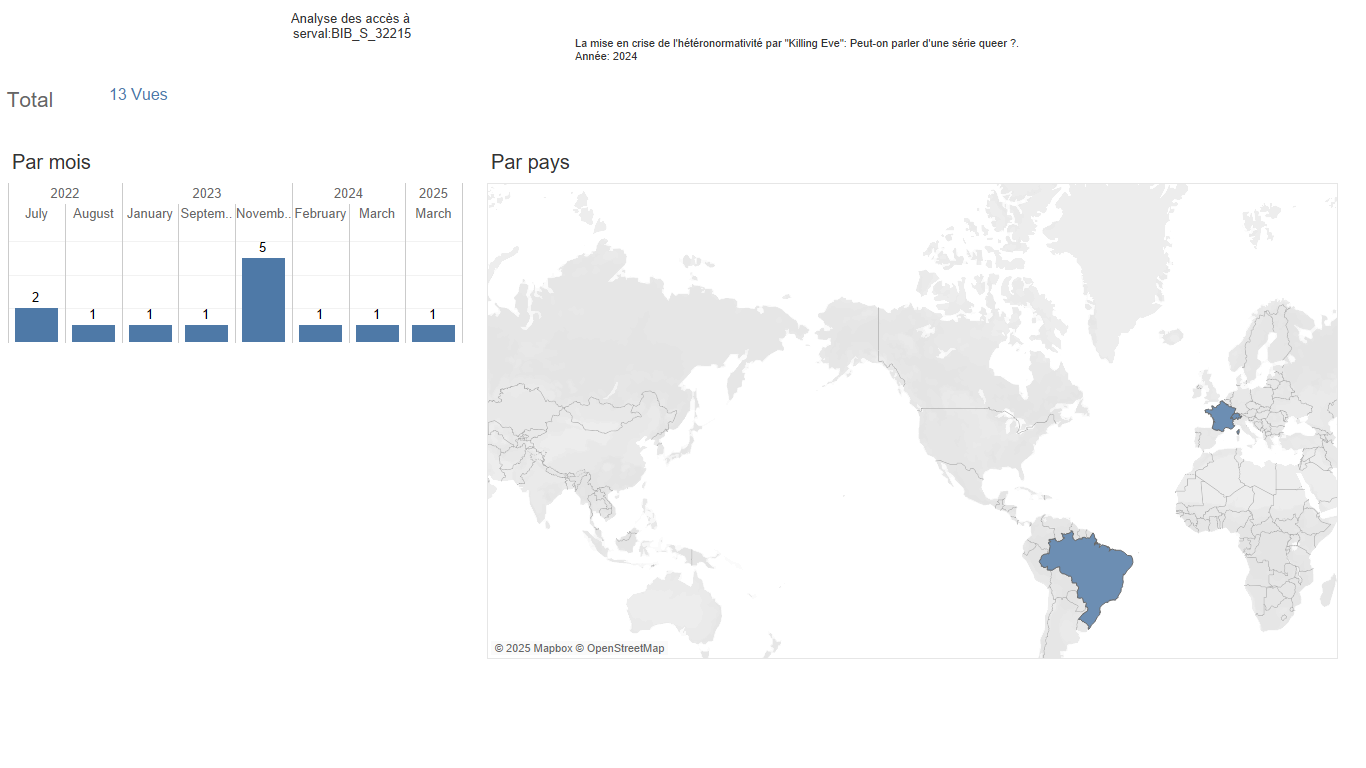This screenshot has width=1366, height=768.
Task: Click the 'Par pays' heading
Action: point(530,162)
